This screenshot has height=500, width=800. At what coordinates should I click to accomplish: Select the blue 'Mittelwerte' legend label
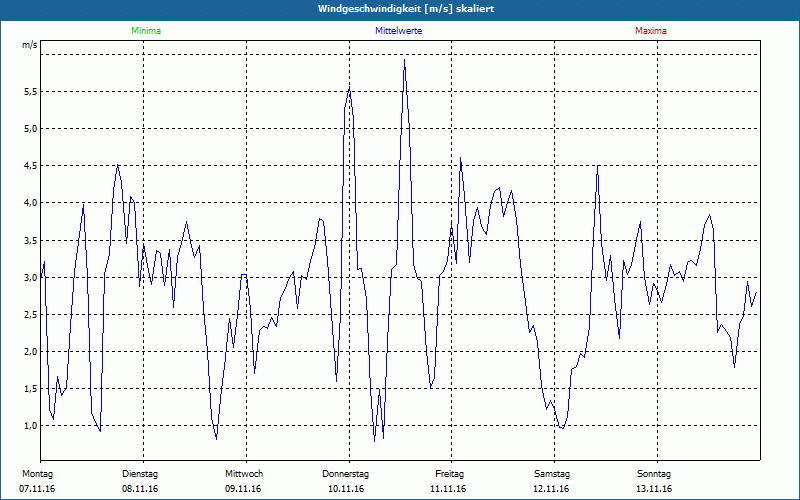coord(398,31)
